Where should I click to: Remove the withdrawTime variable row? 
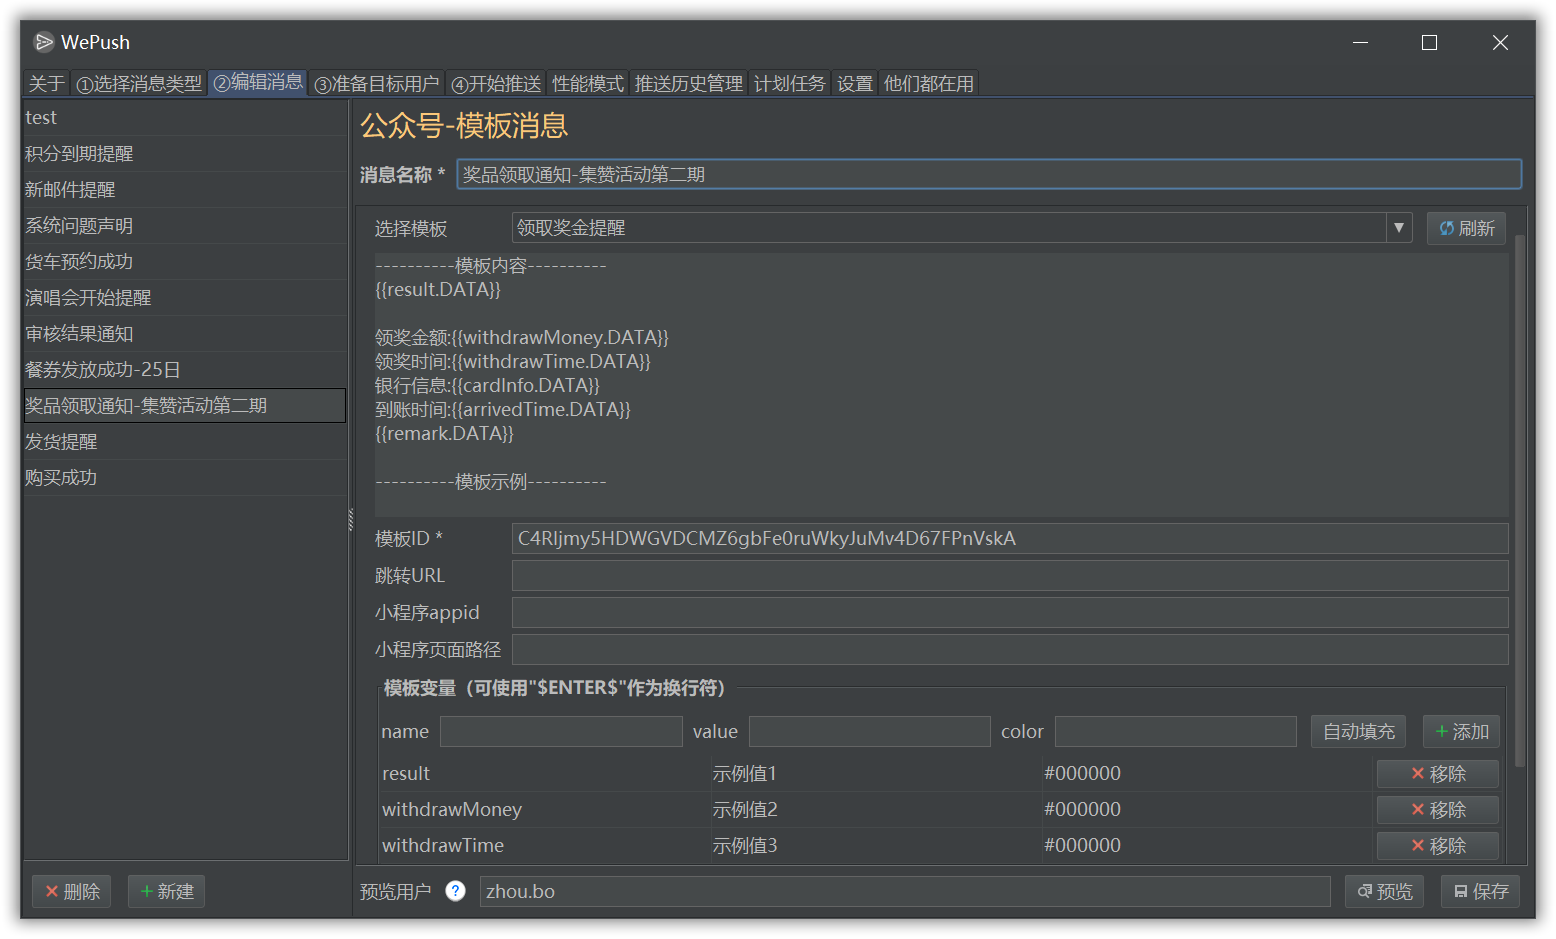(1438, 845)
